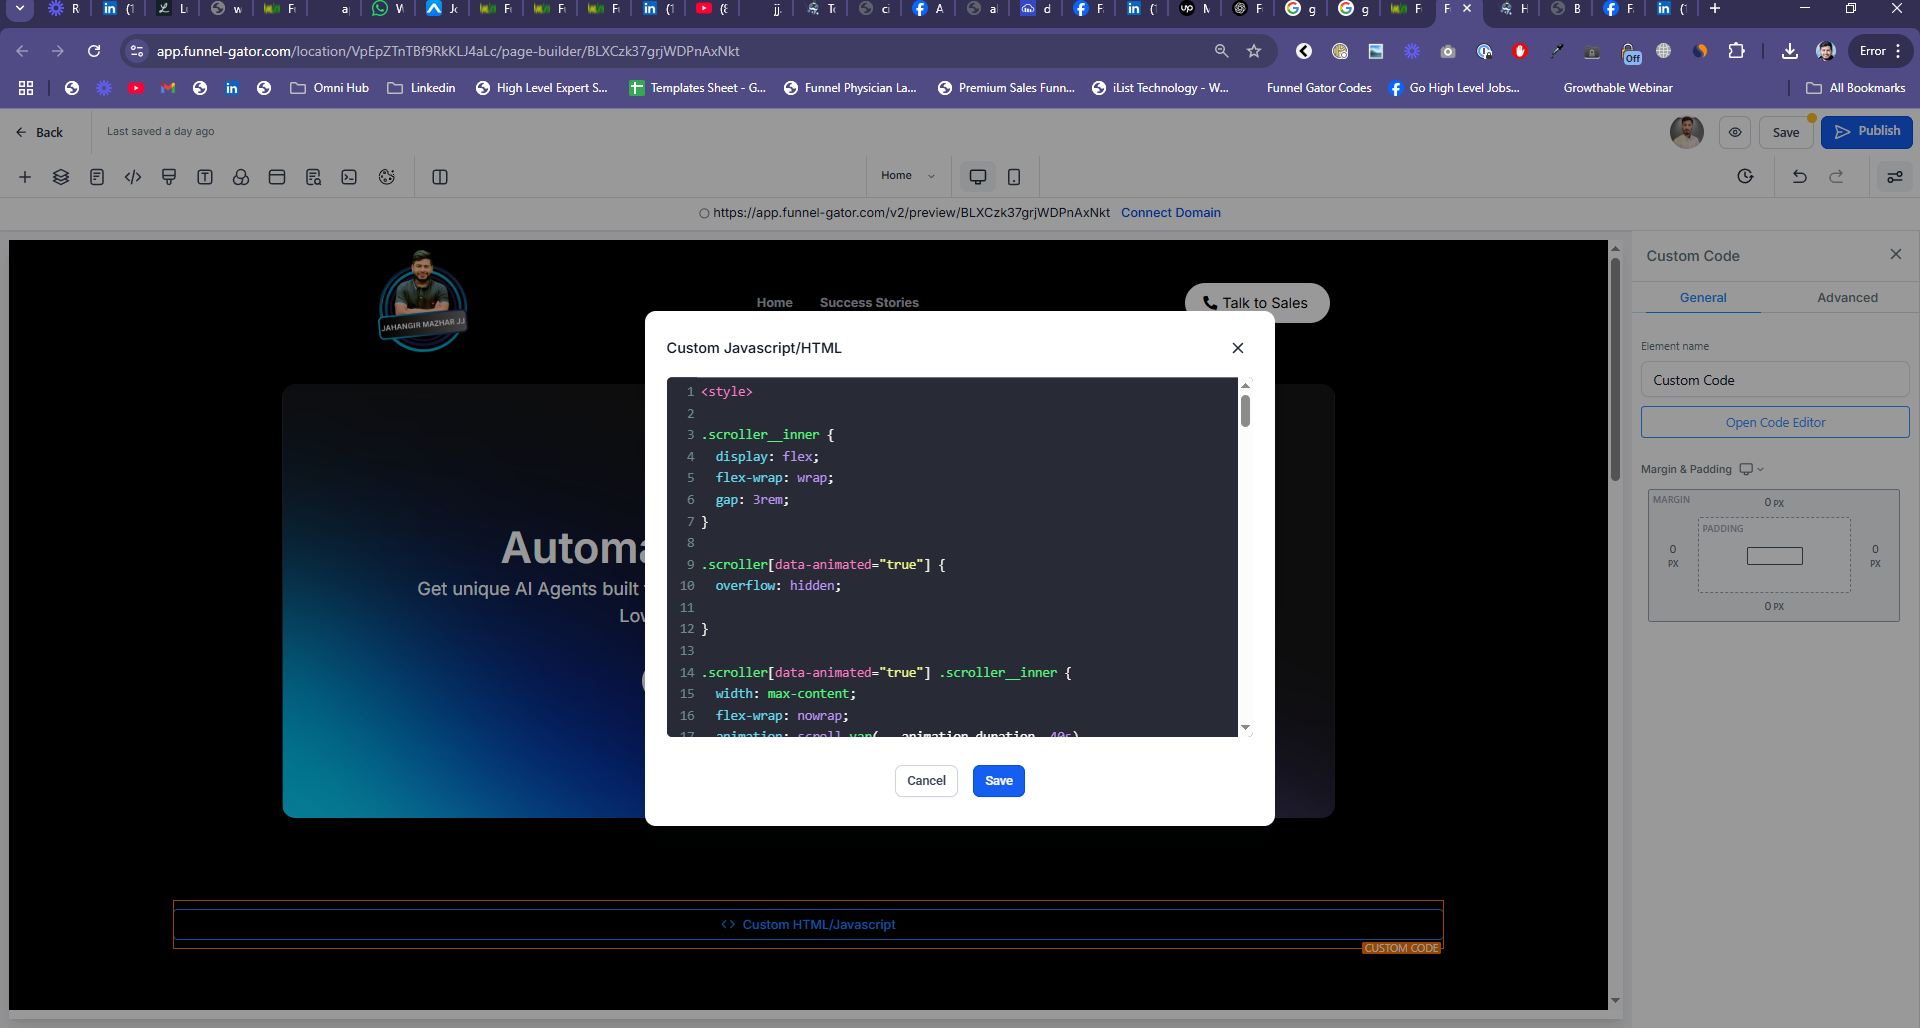Click the Layers icon in the builder toolbar

pyautogui.click(x=61, y=177)
